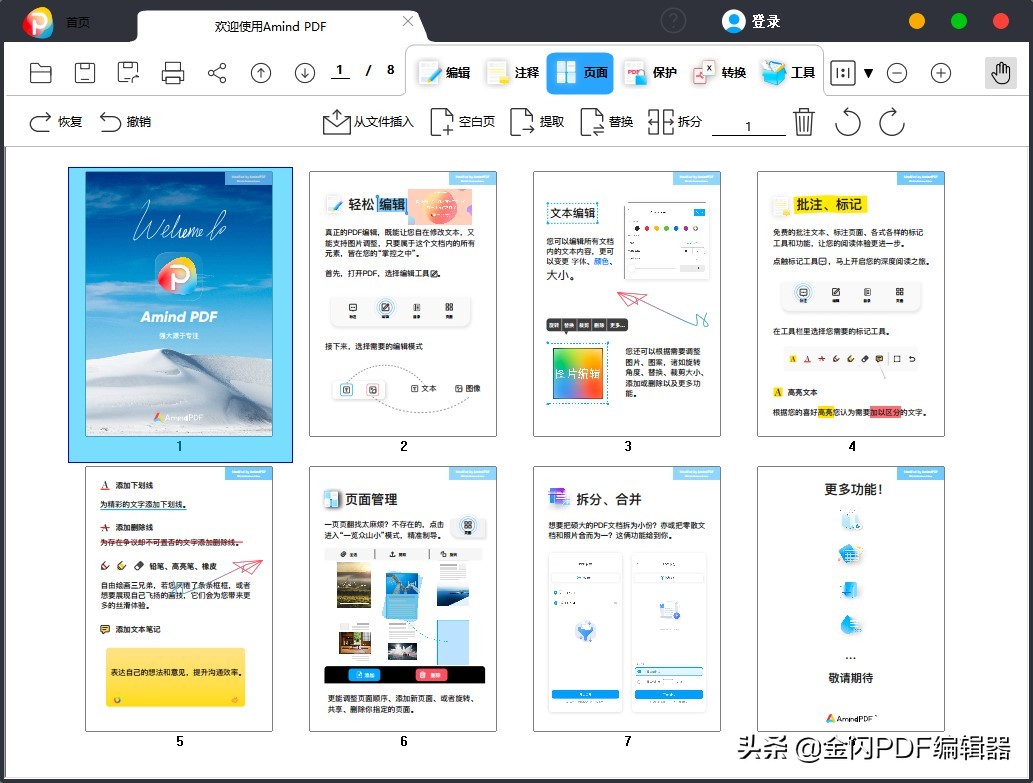Image resolution: width=1033 pixels, height=783 pixels.
Task: Click the page layout view icon
Action: 843,73
